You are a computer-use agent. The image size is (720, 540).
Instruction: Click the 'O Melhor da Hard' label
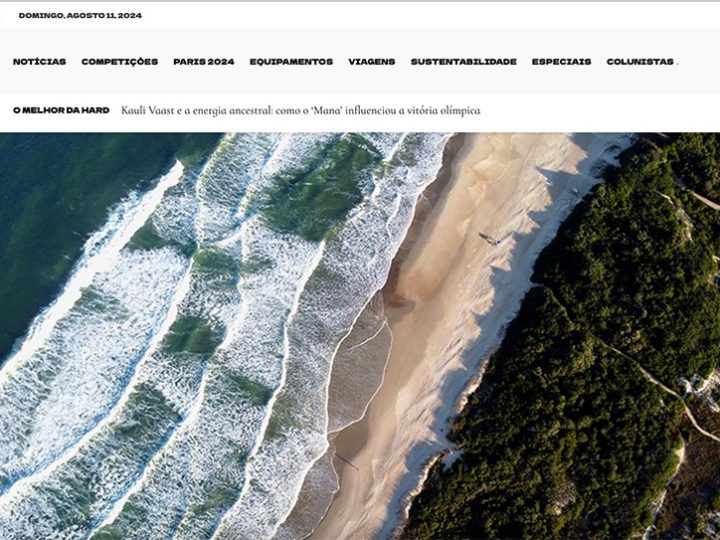click(x=61, y=110)
